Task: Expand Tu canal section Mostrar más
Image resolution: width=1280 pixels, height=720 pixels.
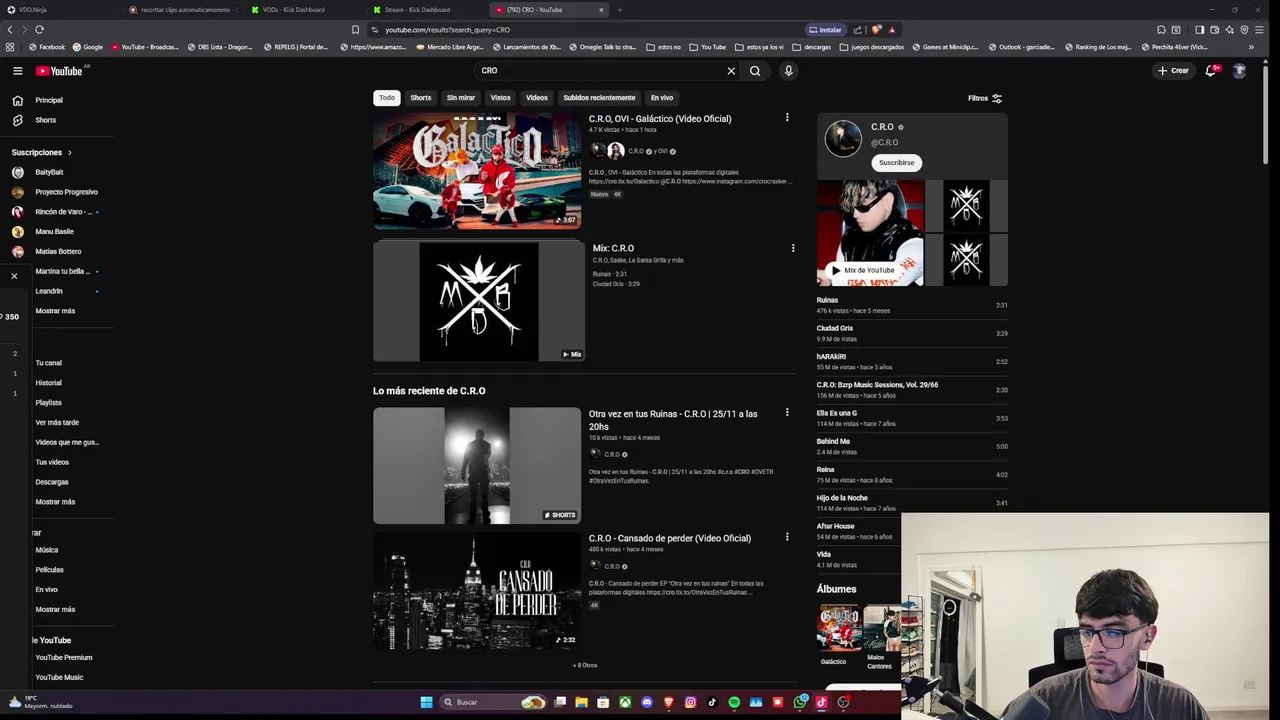Action: pyautogui.click(x=55, y=502)
